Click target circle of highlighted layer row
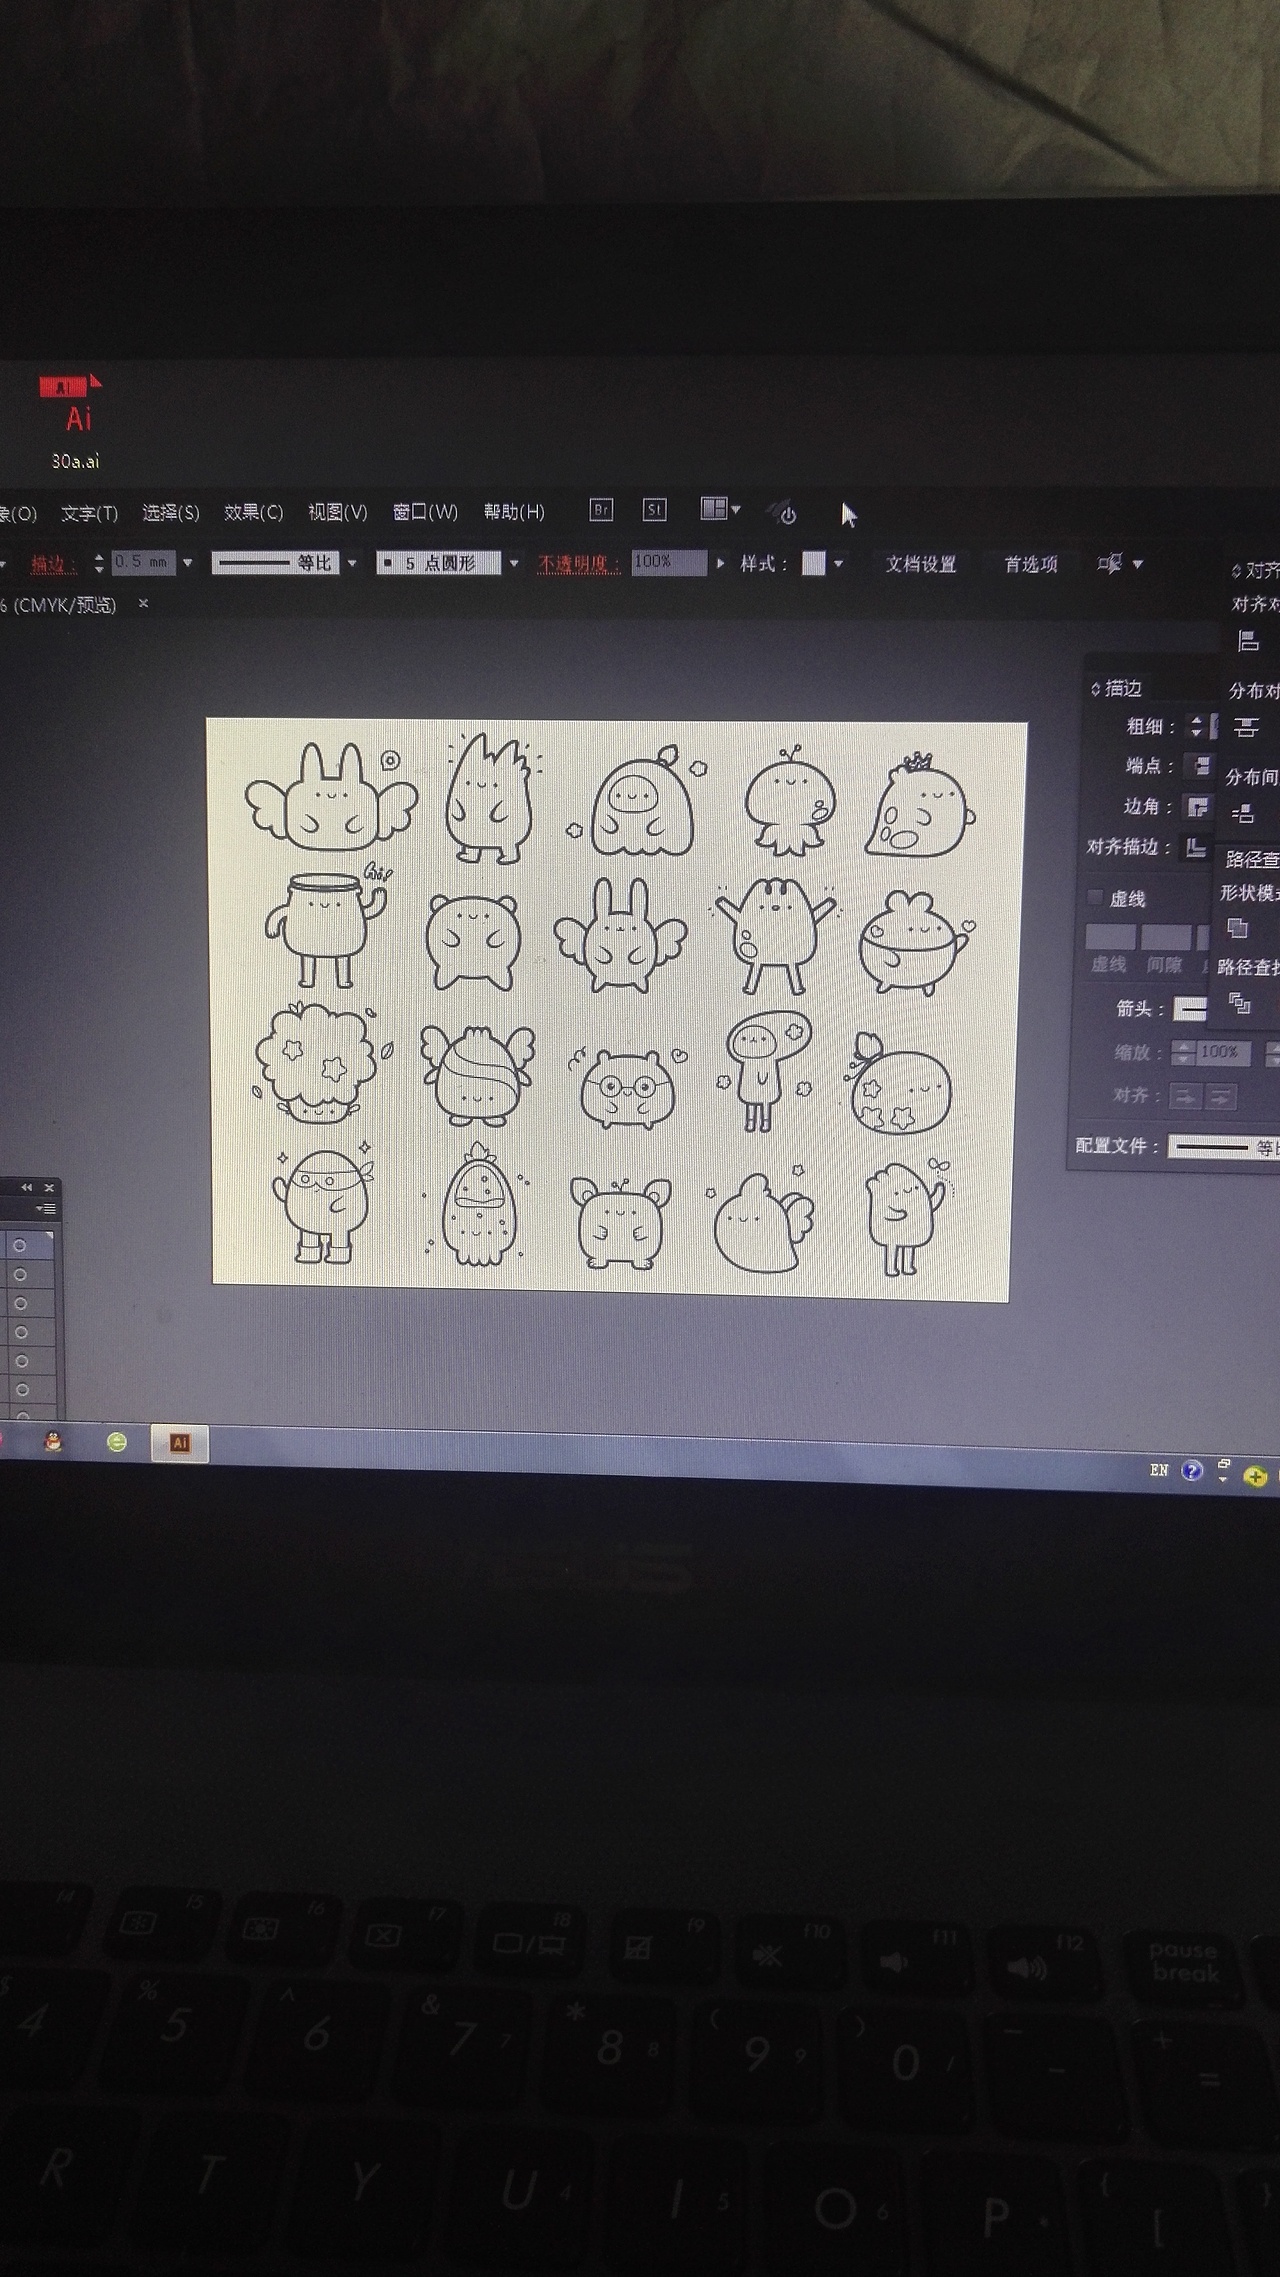Viewport: 1280px width, 2277px height. [x=19, y=1245]
